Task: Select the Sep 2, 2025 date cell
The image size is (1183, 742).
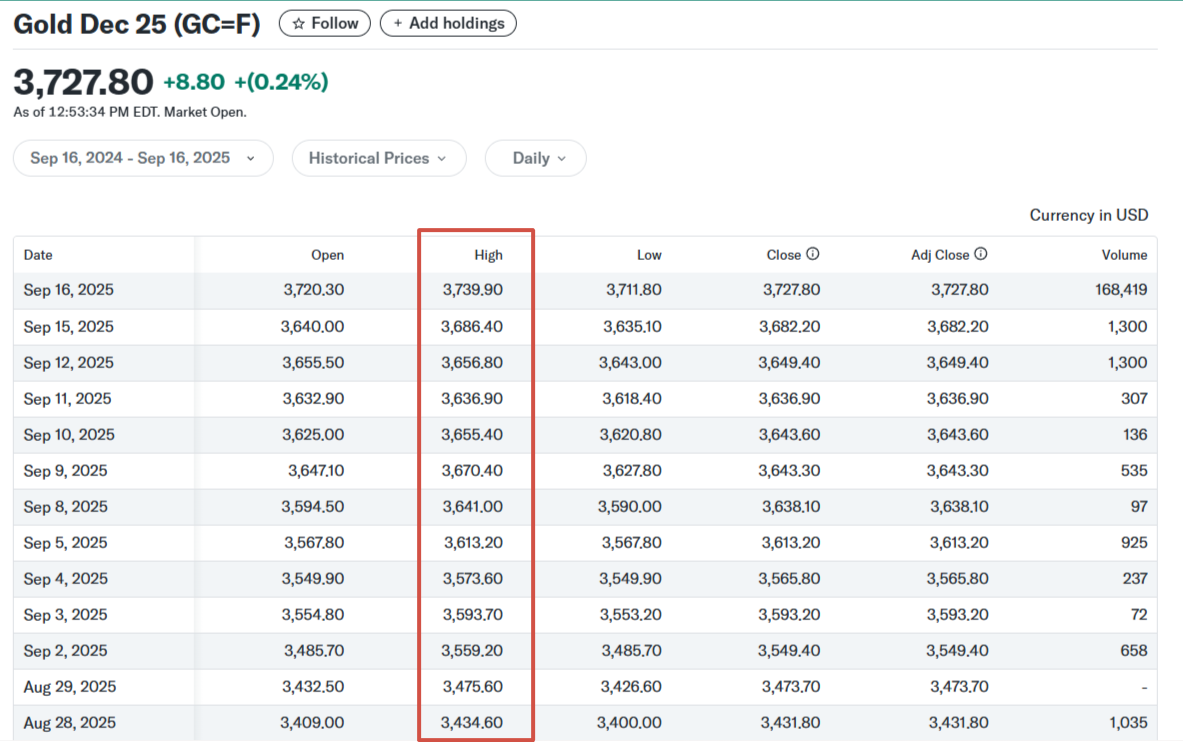Action: tap(66, 651)
